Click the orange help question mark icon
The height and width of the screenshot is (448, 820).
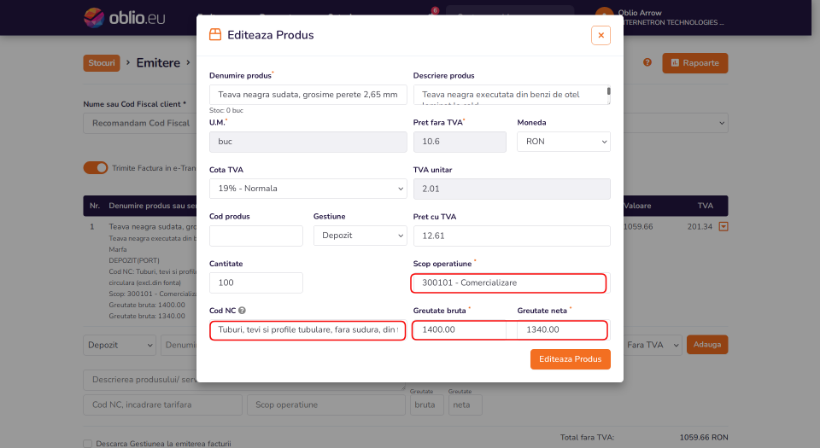click(647, 62)
